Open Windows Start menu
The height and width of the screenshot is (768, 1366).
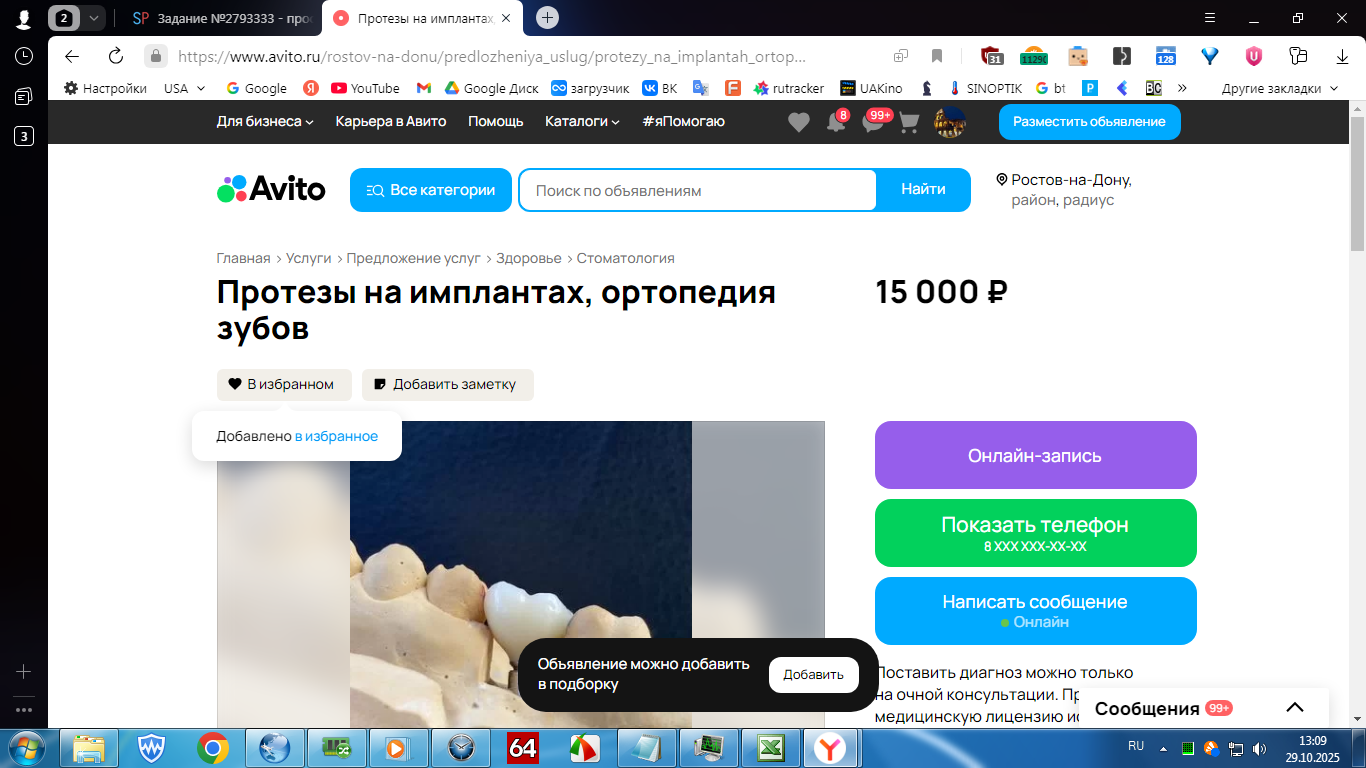[x=27, y=747]
